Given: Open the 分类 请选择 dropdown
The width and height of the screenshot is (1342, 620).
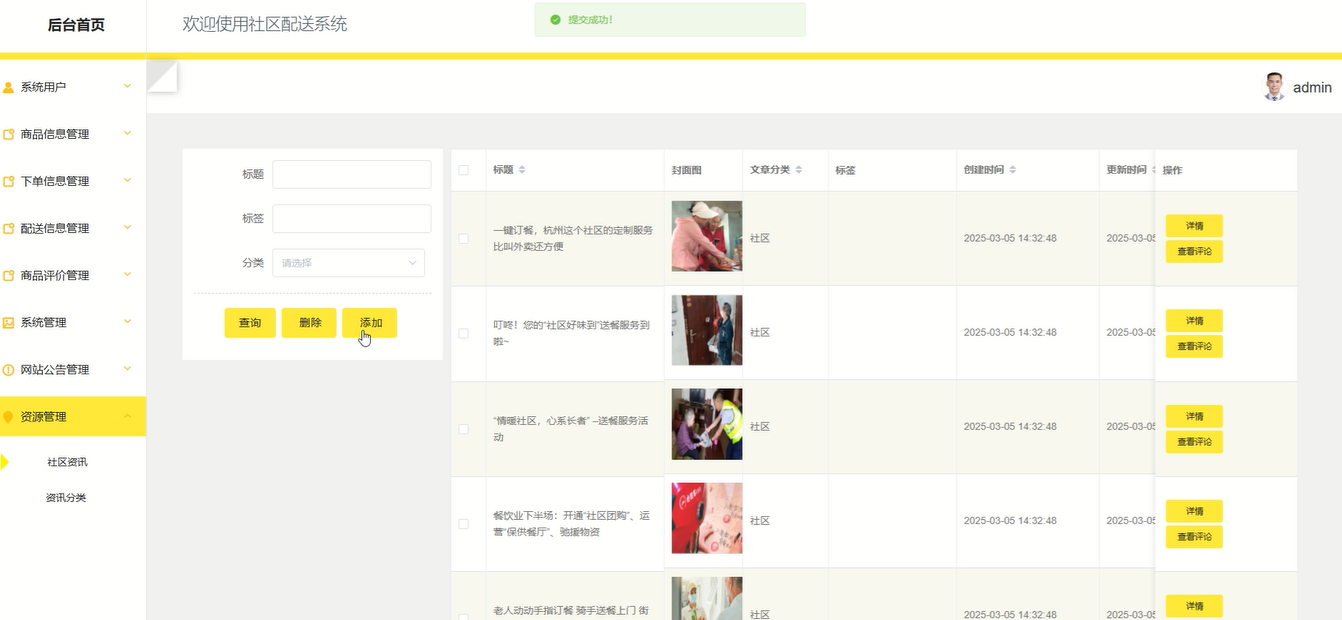Looking at the screenshot, I should click(348, 263).
